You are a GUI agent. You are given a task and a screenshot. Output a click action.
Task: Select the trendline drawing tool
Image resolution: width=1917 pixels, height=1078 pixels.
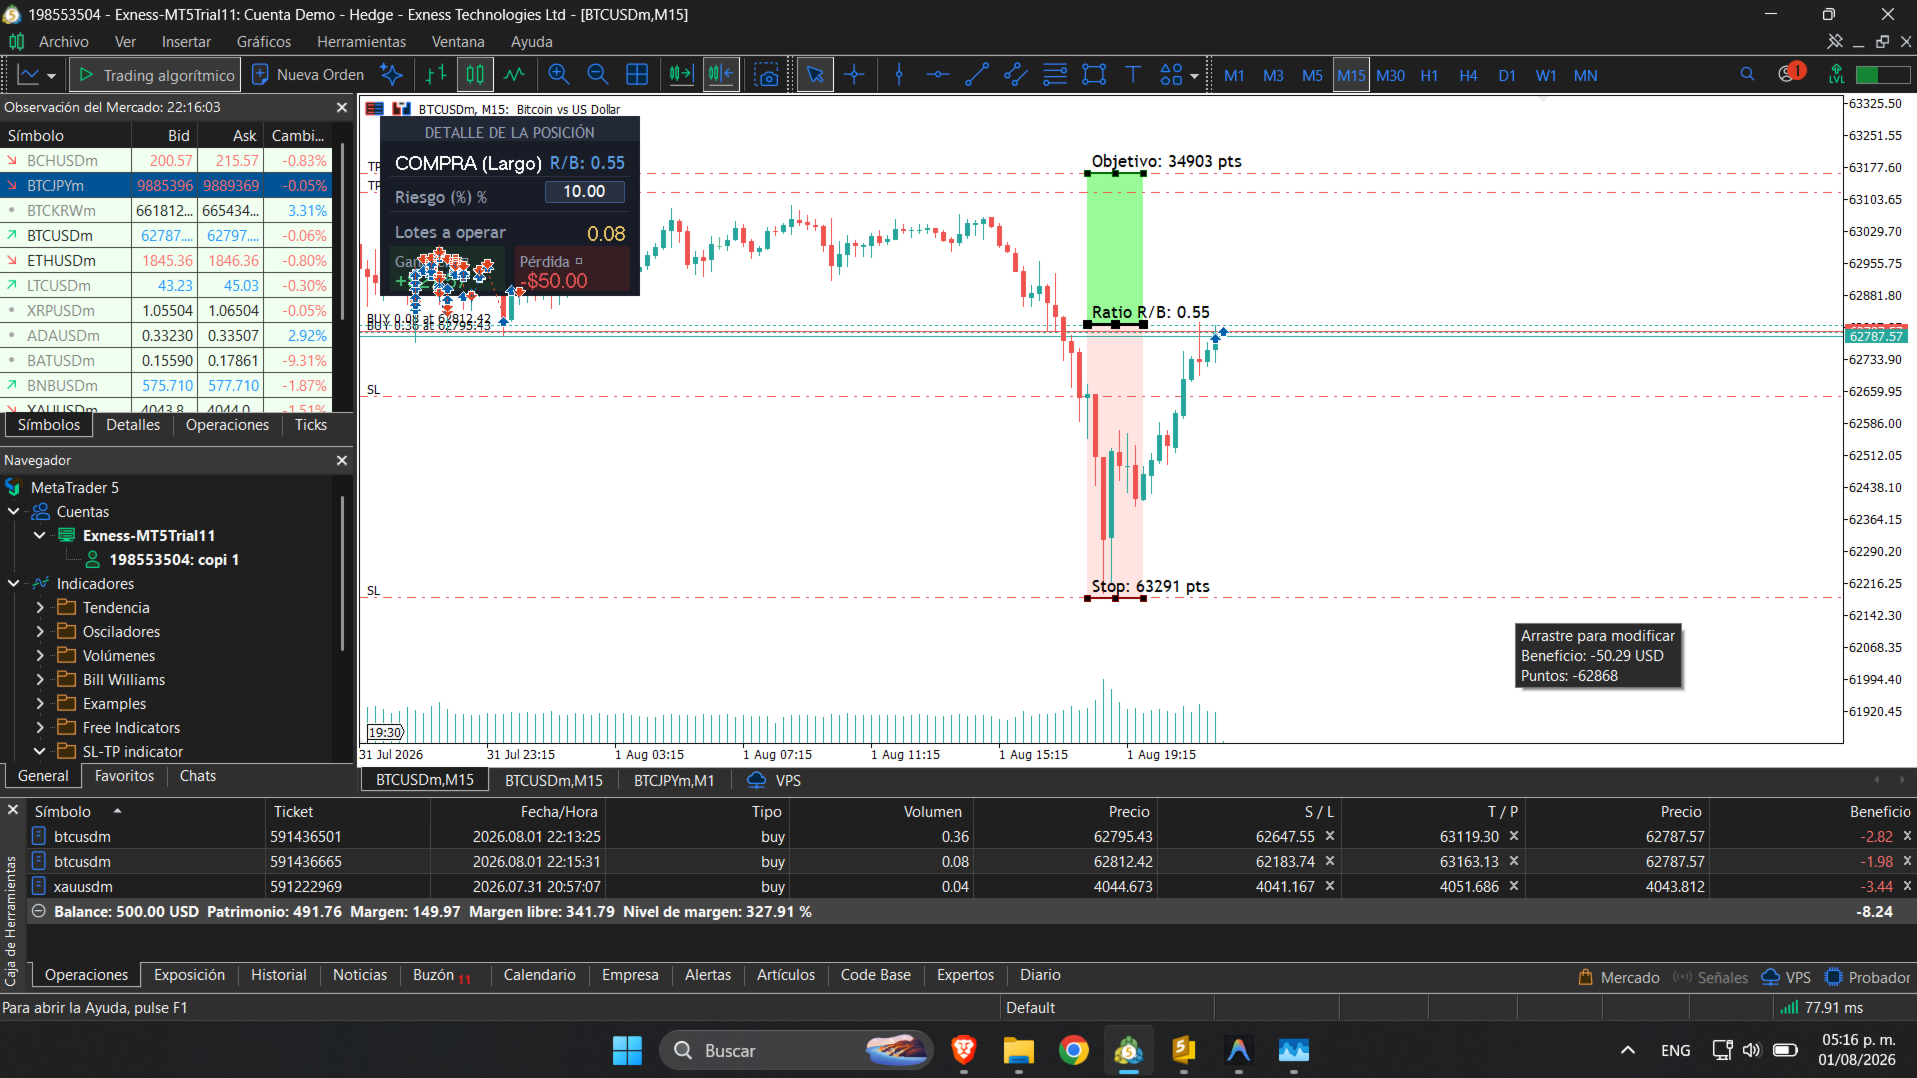coord(977,75)
